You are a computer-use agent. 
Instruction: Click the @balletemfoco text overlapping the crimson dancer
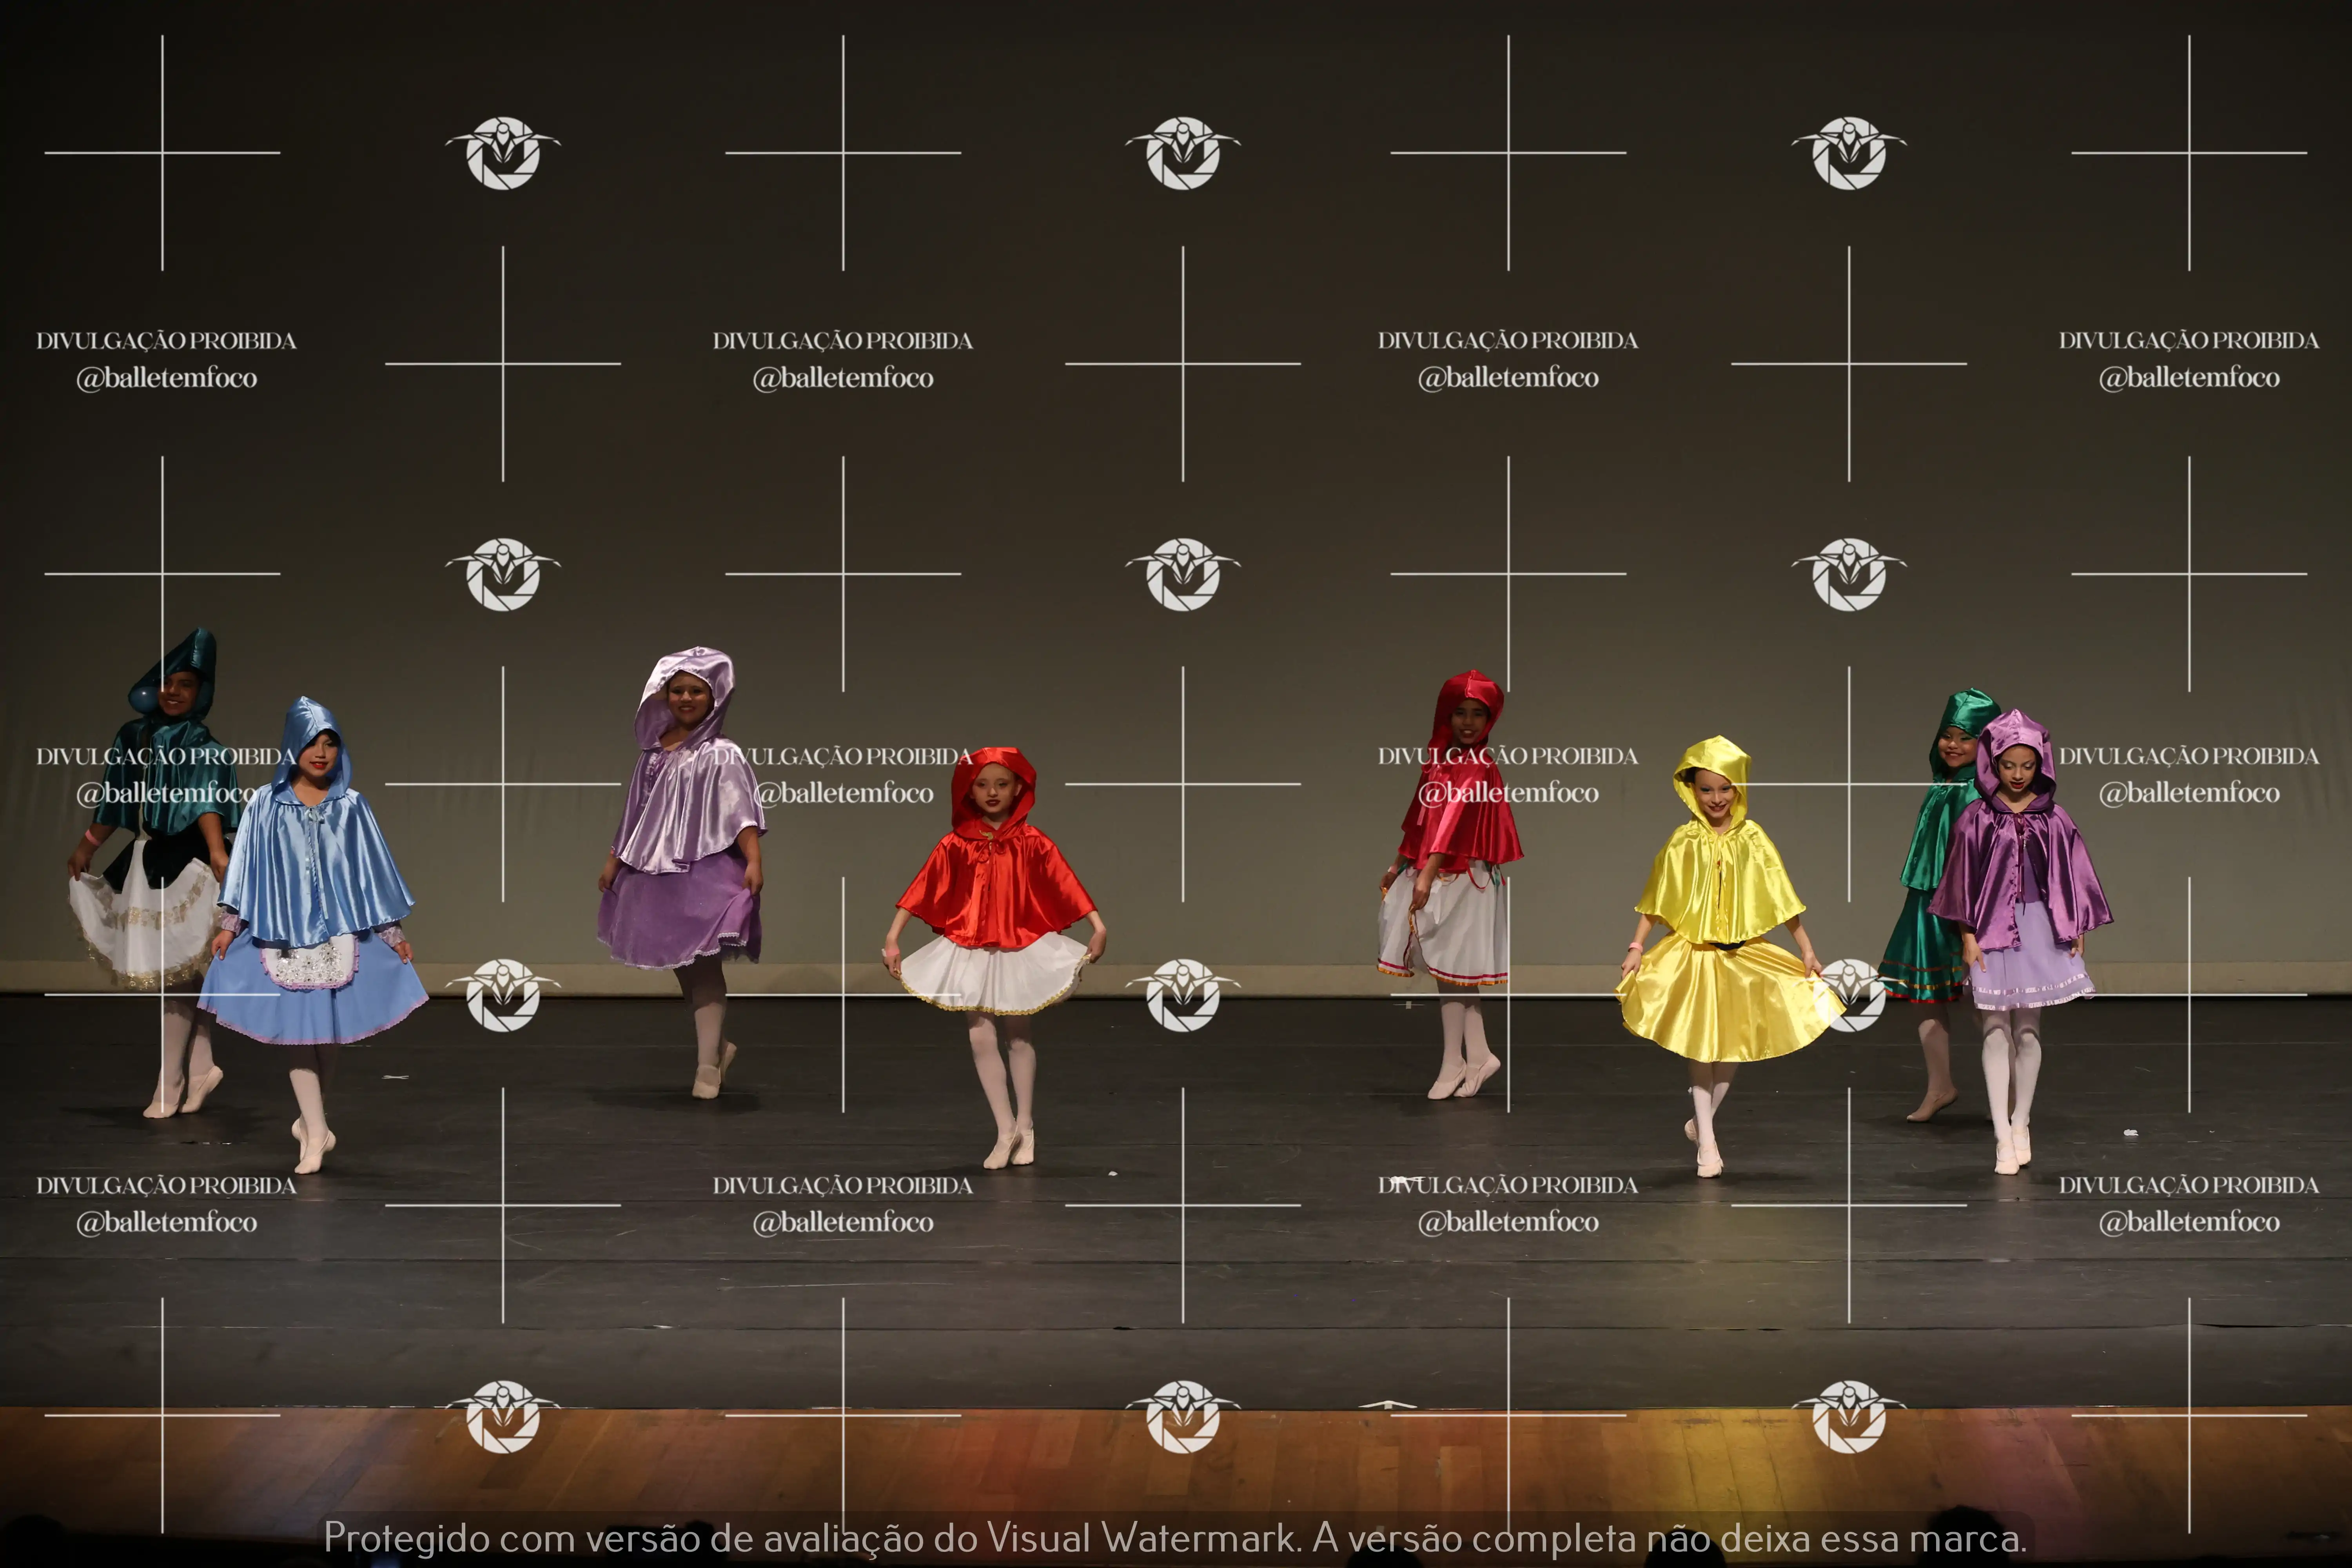[1508, 793]
